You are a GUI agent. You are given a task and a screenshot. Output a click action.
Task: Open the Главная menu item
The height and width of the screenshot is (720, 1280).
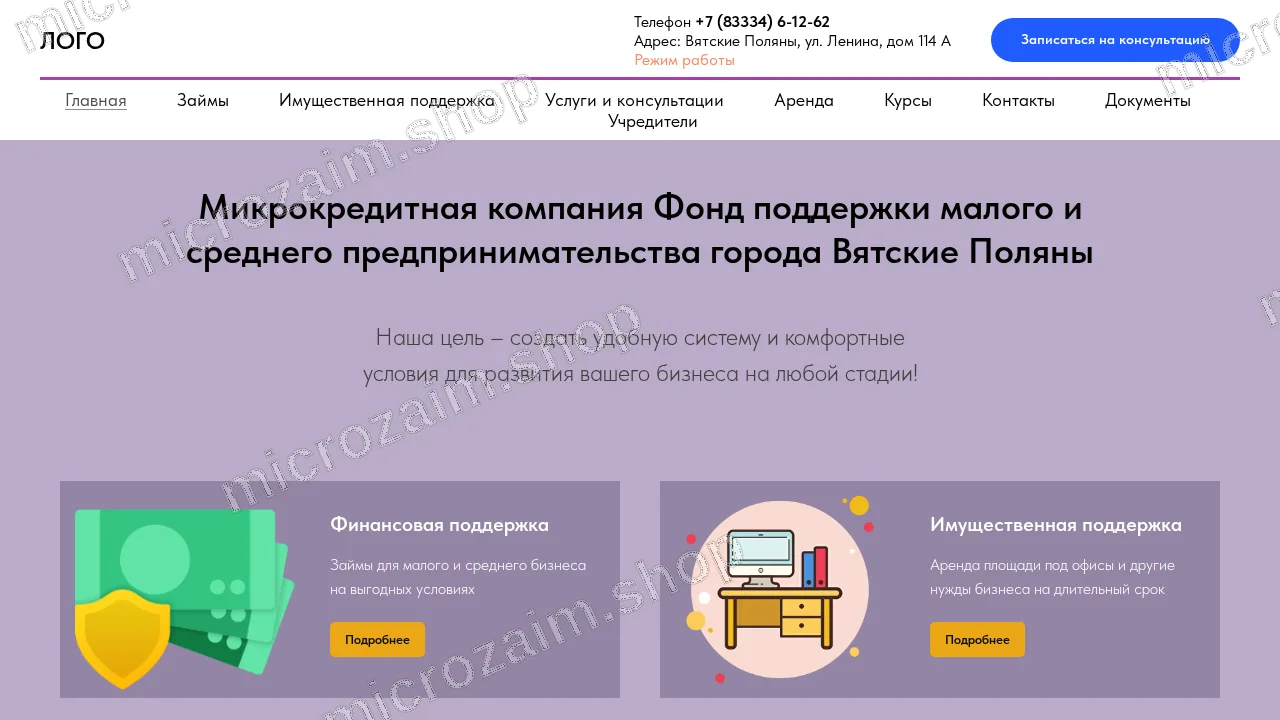pos(96,100)
